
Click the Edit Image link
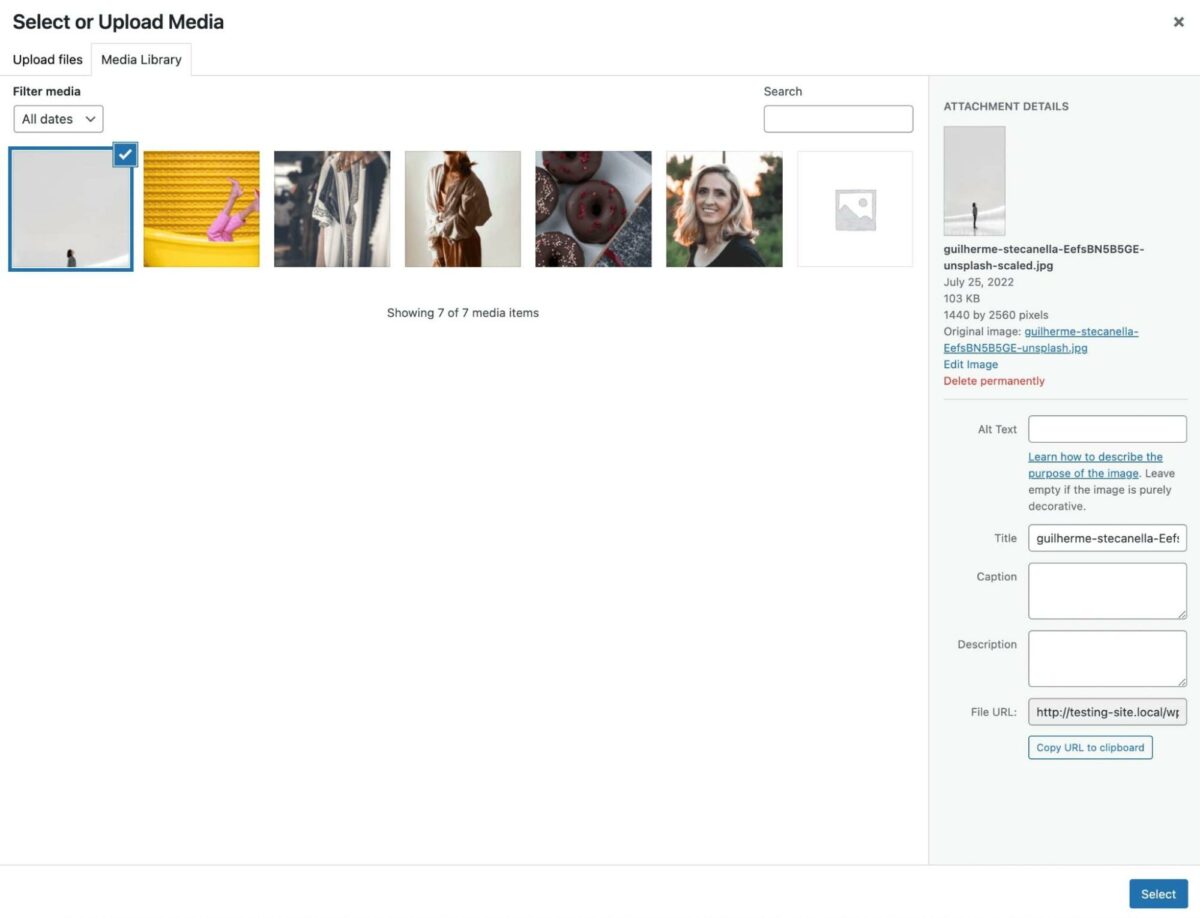coord(969,364)
